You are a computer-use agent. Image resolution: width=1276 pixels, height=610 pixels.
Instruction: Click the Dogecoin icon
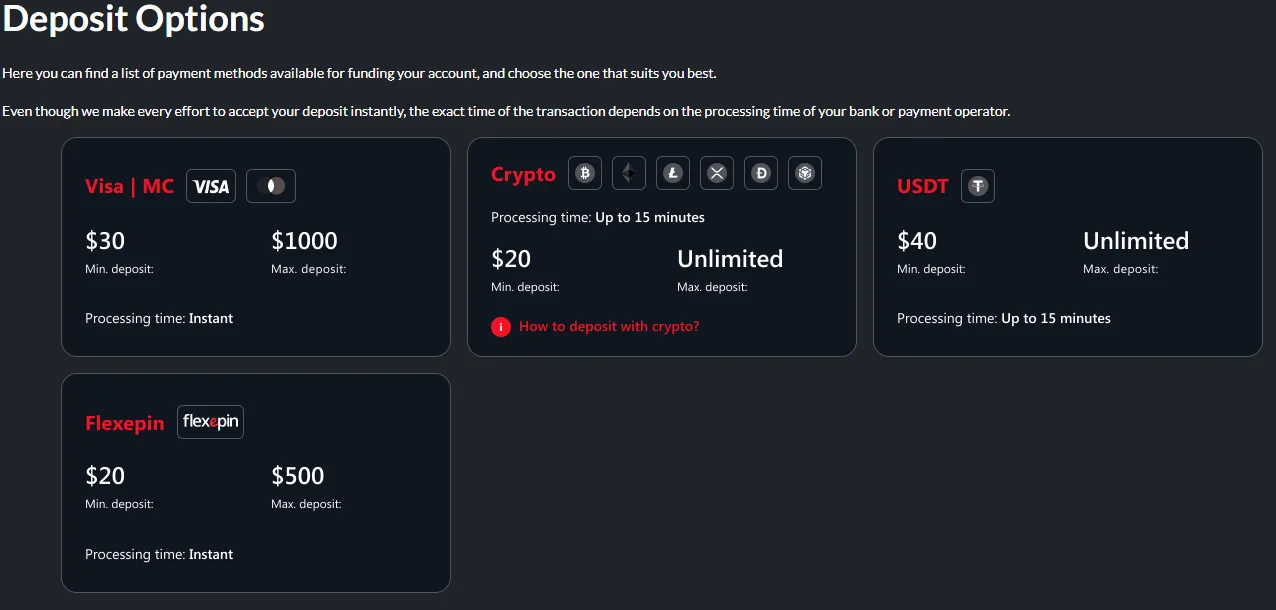760,172
